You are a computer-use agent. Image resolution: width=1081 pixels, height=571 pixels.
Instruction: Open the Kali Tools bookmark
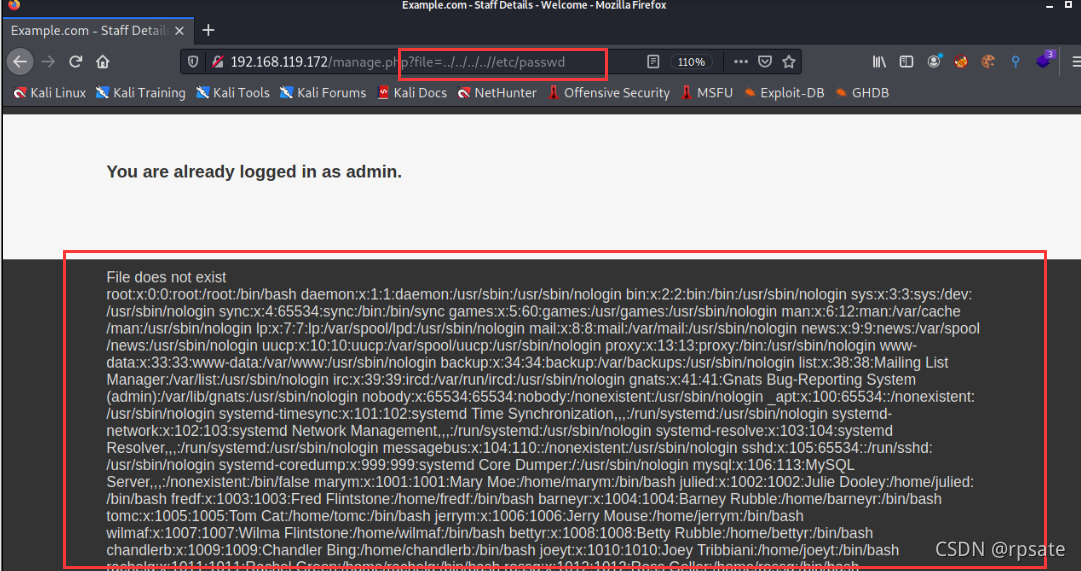click(233, 92)
